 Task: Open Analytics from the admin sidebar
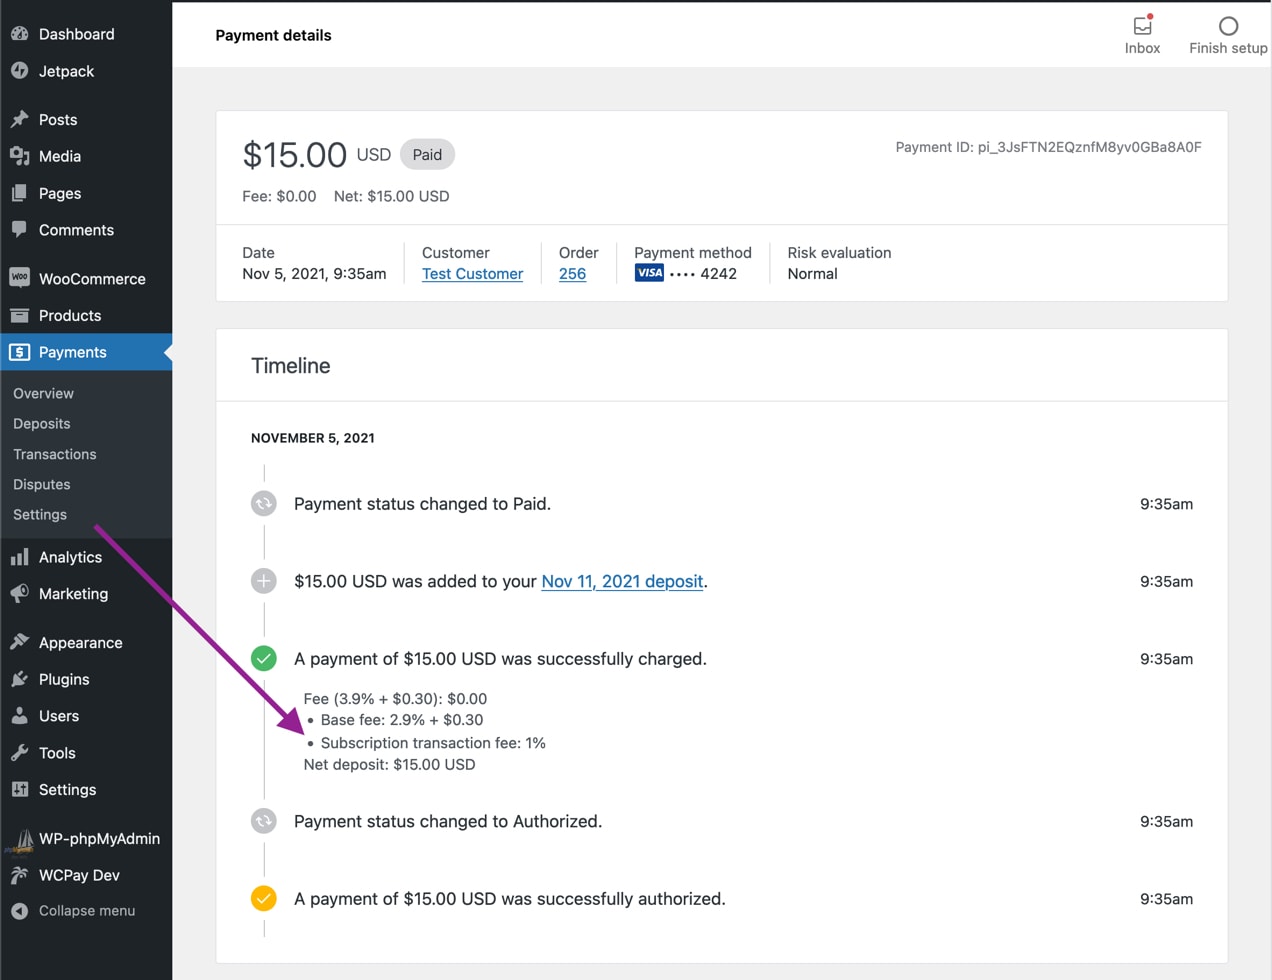19,557
